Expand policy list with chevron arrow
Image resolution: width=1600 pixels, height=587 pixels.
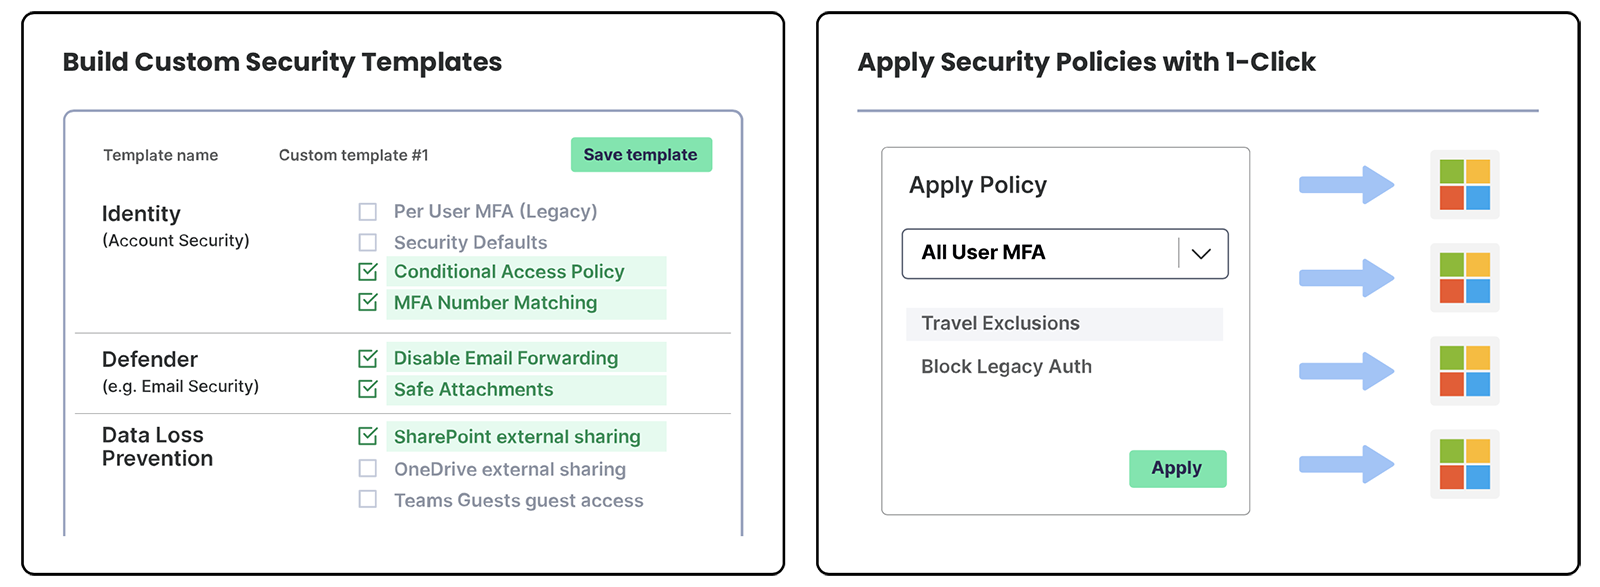pyautogui.click(x=1201, y=254)
